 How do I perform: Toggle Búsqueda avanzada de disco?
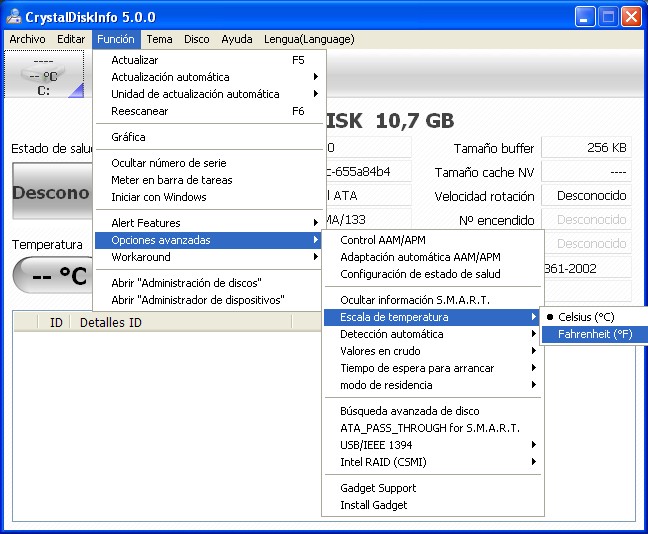[432, 411]
